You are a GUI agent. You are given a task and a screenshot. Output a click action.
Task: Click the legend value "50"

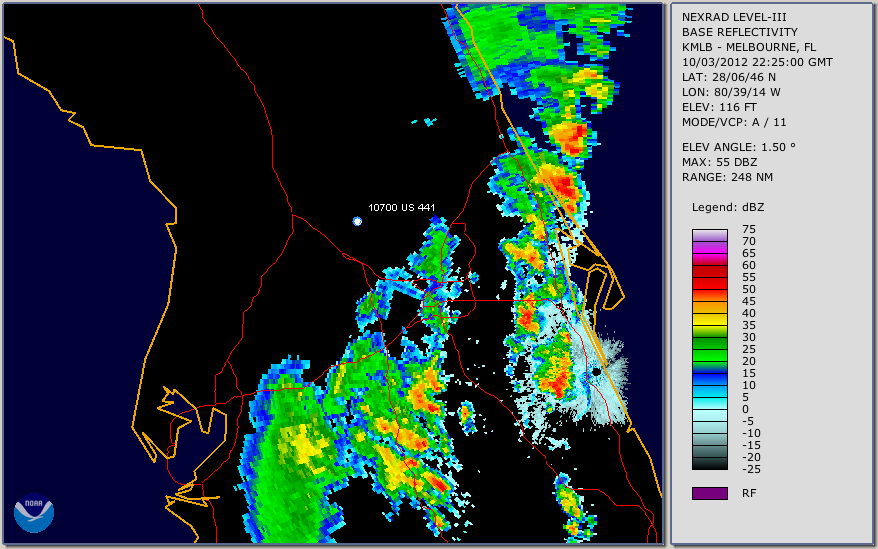tap(749, 289)
